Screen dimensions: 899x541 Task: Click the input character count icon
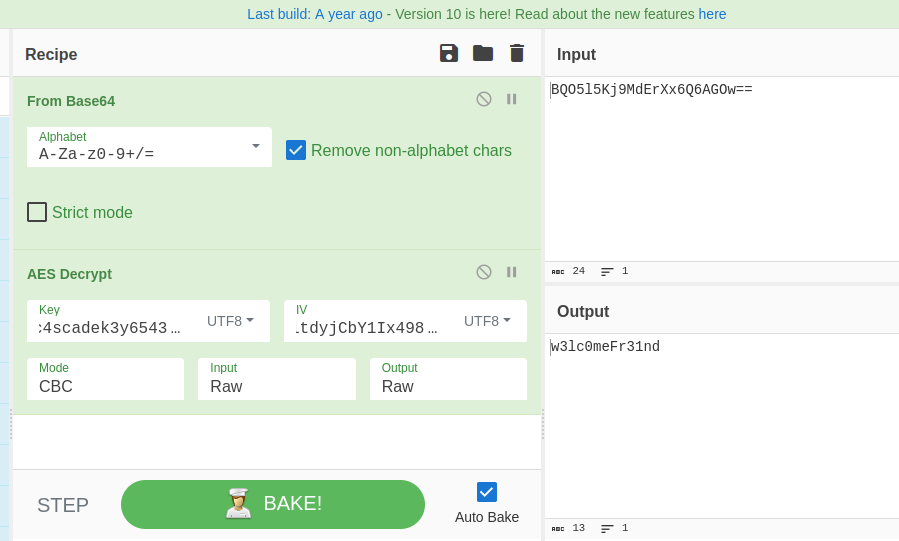click(x=558, y=272)
